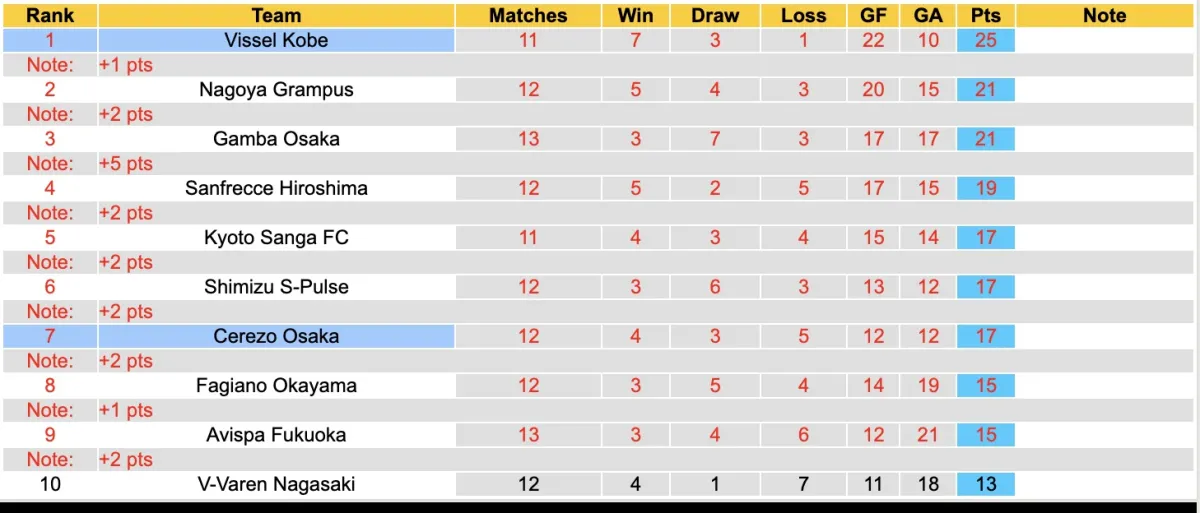
Task: Select the Nagoya Grampus team name
Action: tap(276, 89)
